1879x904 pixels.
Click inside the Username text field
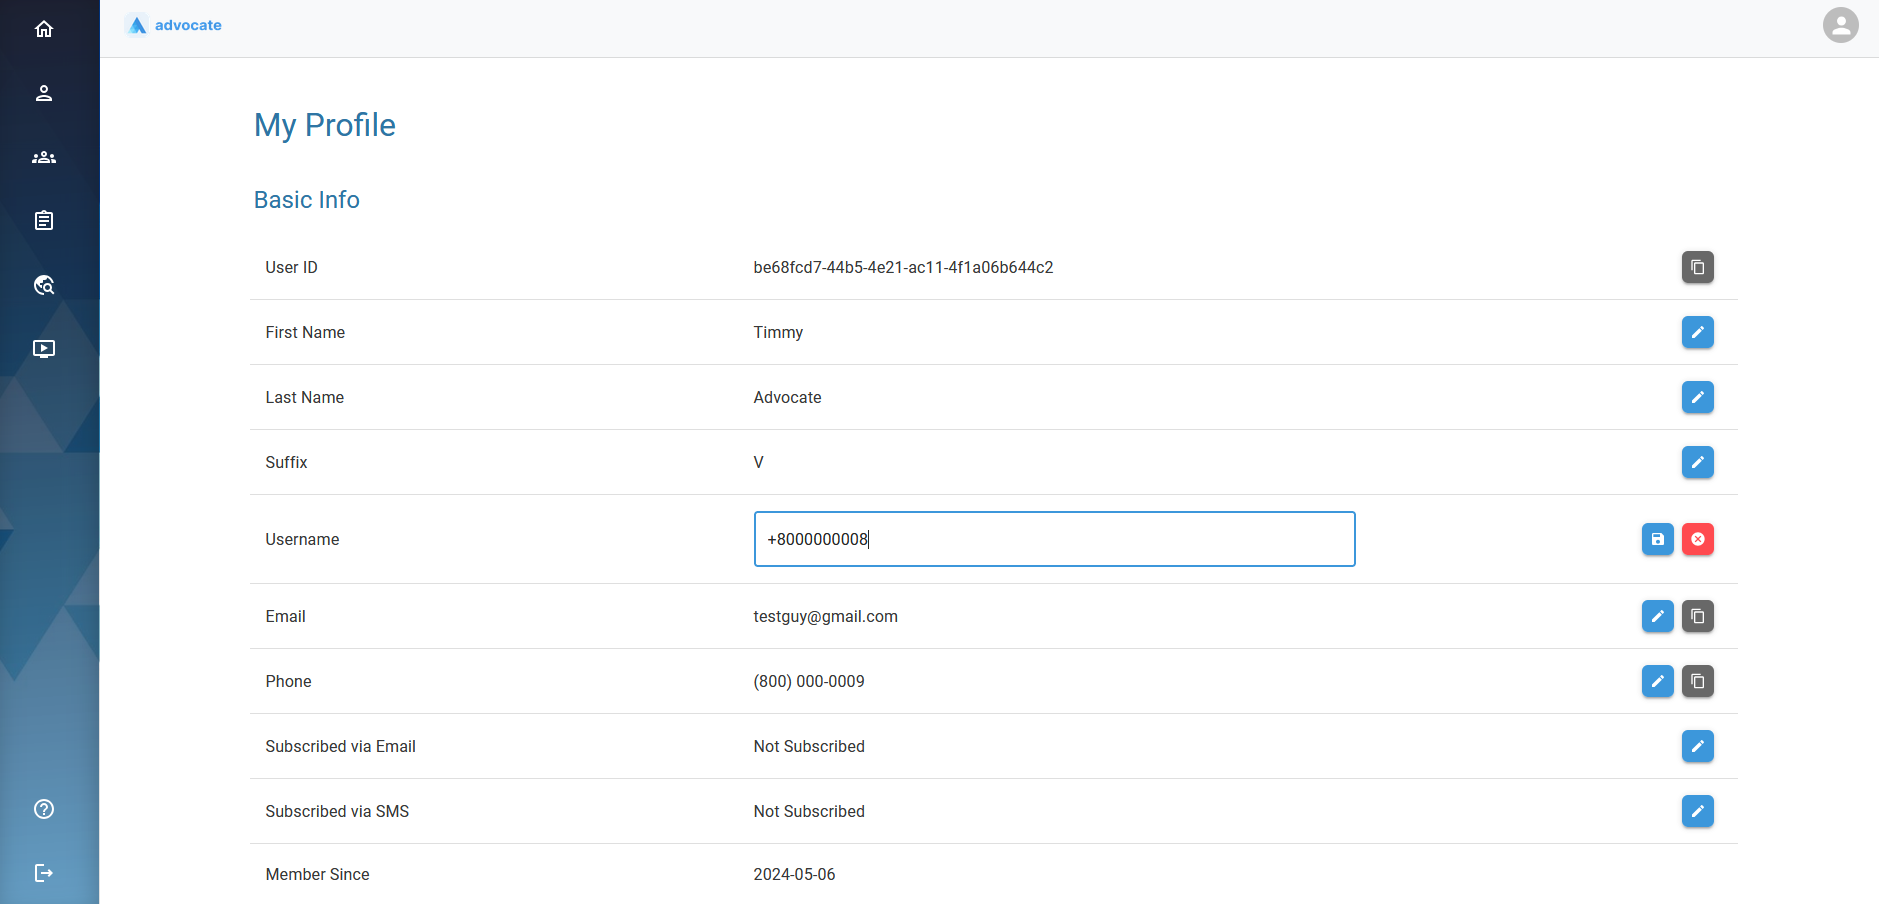[x=1054, y=539]
